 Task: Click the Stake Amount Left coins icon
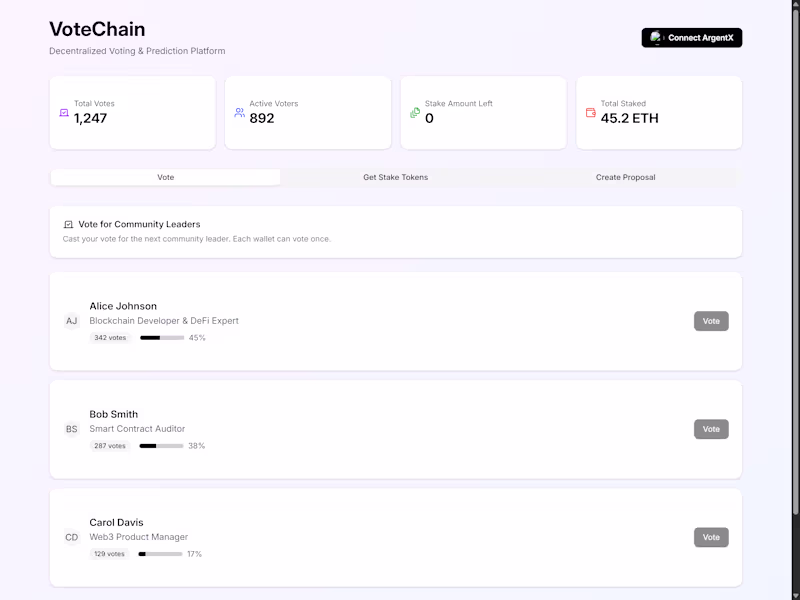tap(415, 113)
